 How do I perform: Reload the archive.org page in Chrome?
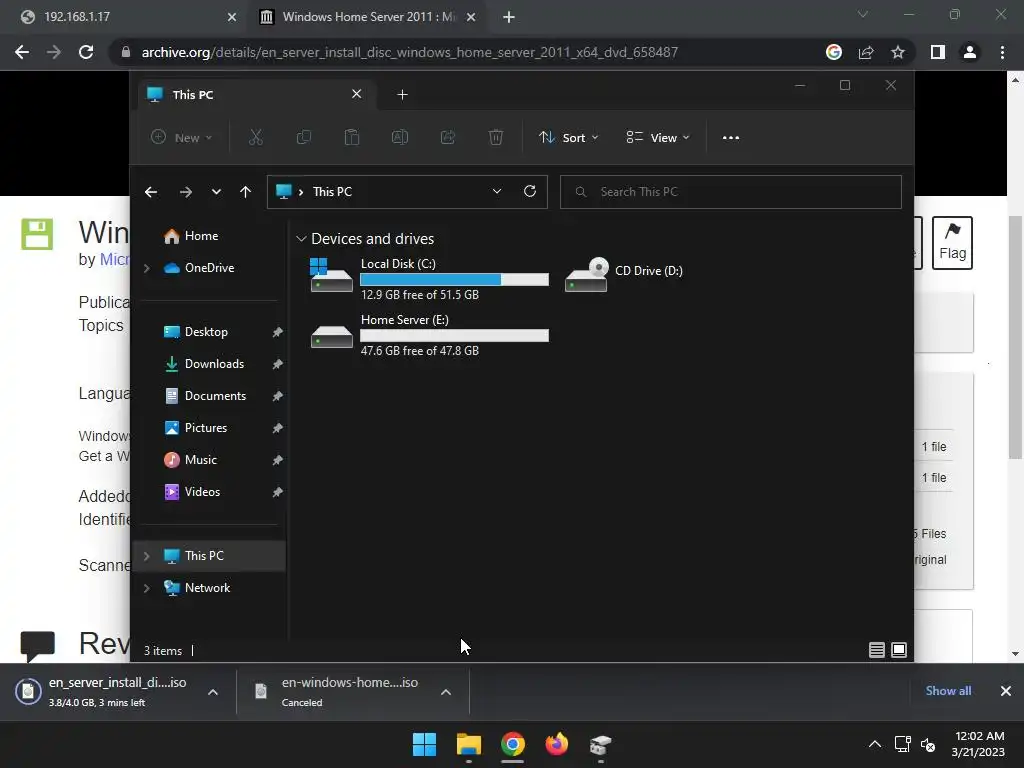pyautogui.click(x=86, y=52)
